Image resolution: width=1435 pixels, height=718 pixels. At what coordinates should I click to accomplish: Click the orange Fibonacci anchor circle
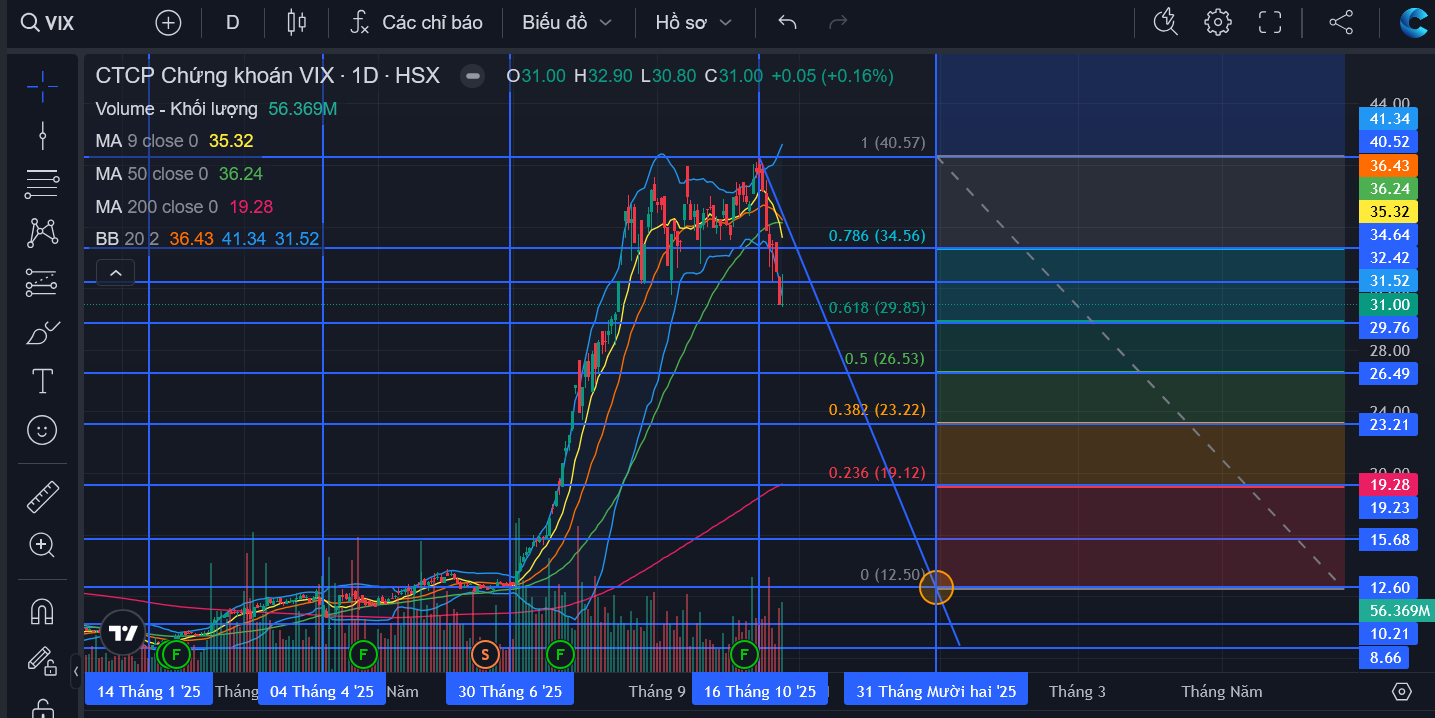936,587
